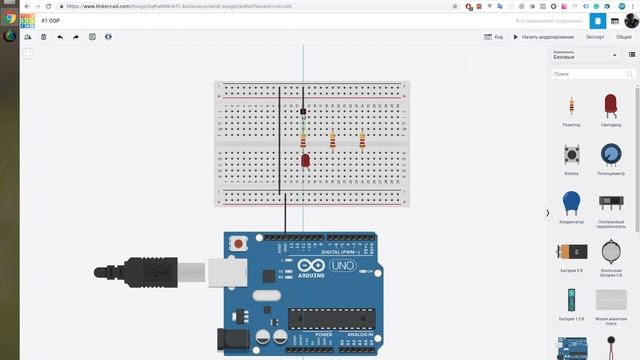Go back in the browser
The width and height of the screenshot is (640, 360).
pos(27,6)
